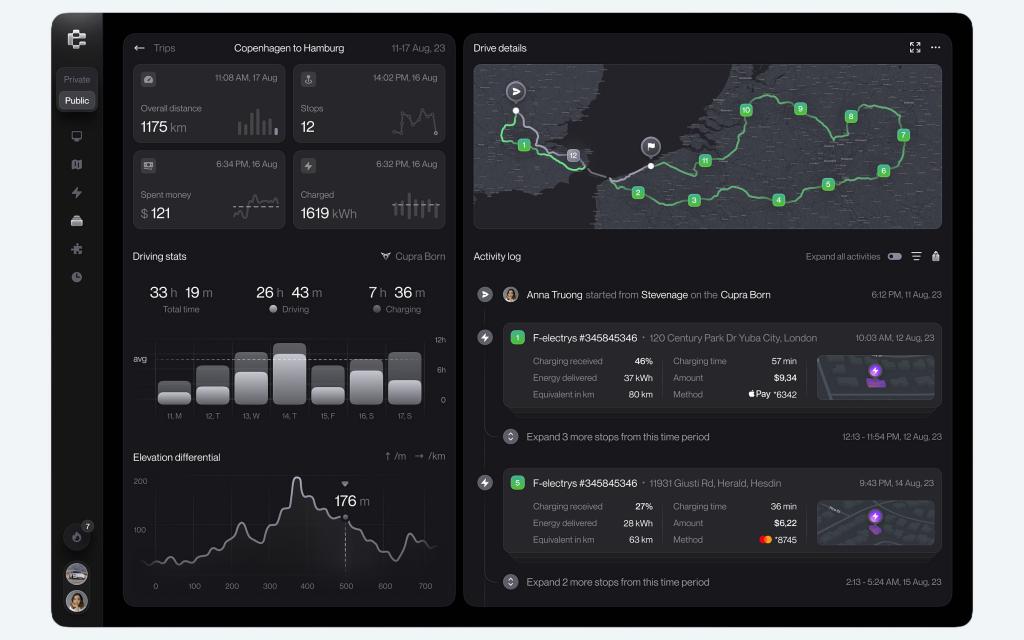Viewport: 1024px width, 640px height.
Task: Open the map icon in sidebar
Action: (x=76, y=165)
